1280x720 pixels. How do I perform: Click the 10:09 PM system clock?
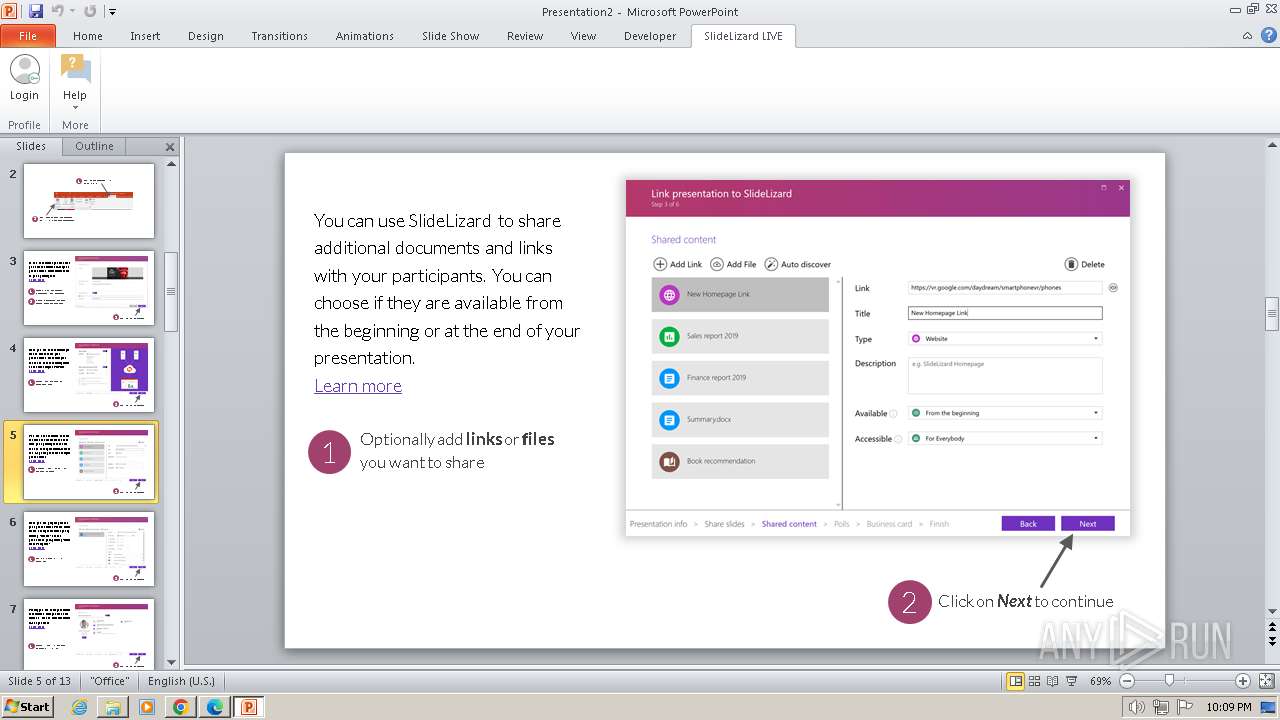[1230, 707]
